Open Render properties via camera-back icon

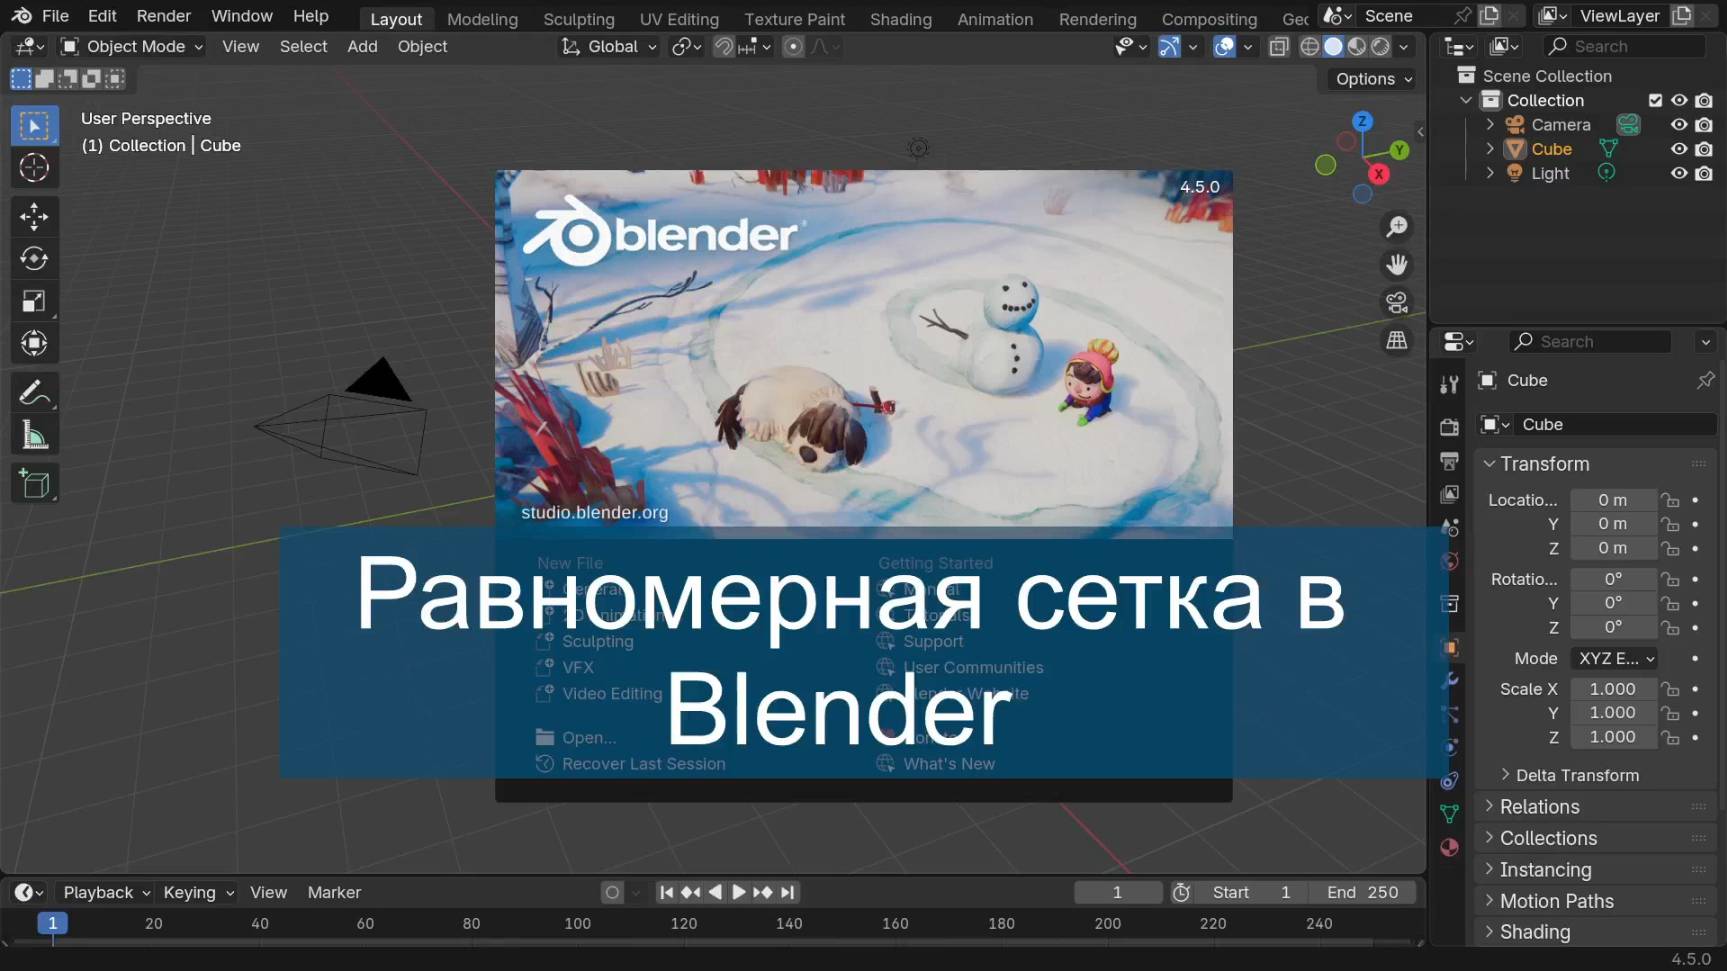1450,426
